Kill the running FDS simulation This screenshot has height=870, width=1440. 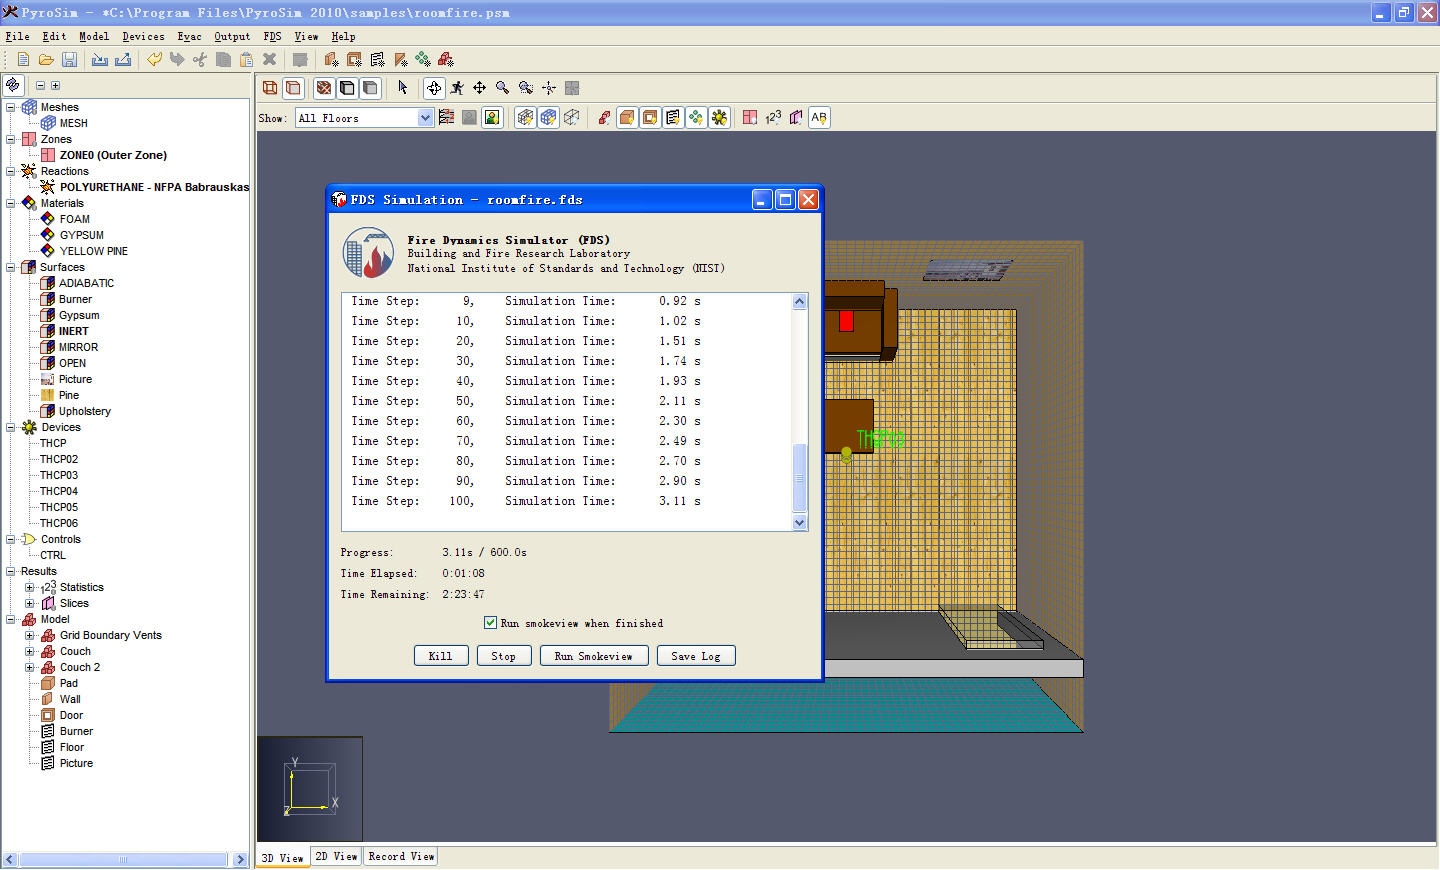(x=440, y=656)
